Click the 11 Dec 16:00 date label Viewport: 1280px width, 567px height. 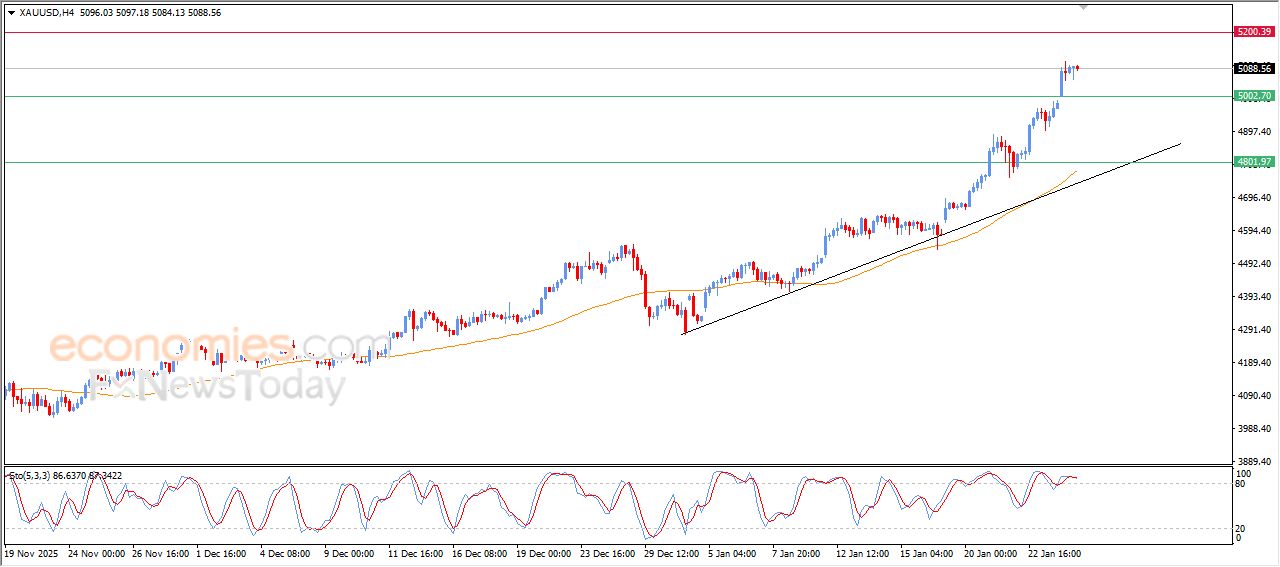click(414, 552)
